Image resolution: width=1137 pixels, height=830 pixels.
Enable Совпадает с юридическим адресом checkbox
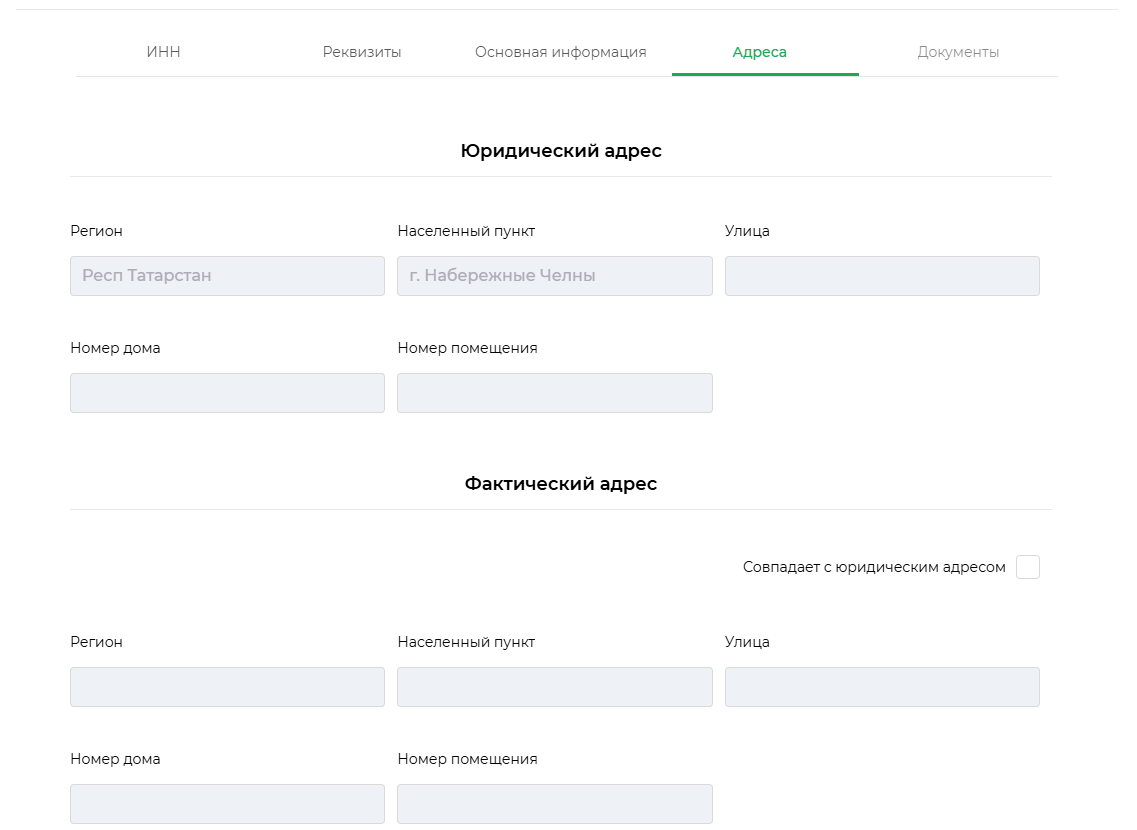tap(1028, 567)
